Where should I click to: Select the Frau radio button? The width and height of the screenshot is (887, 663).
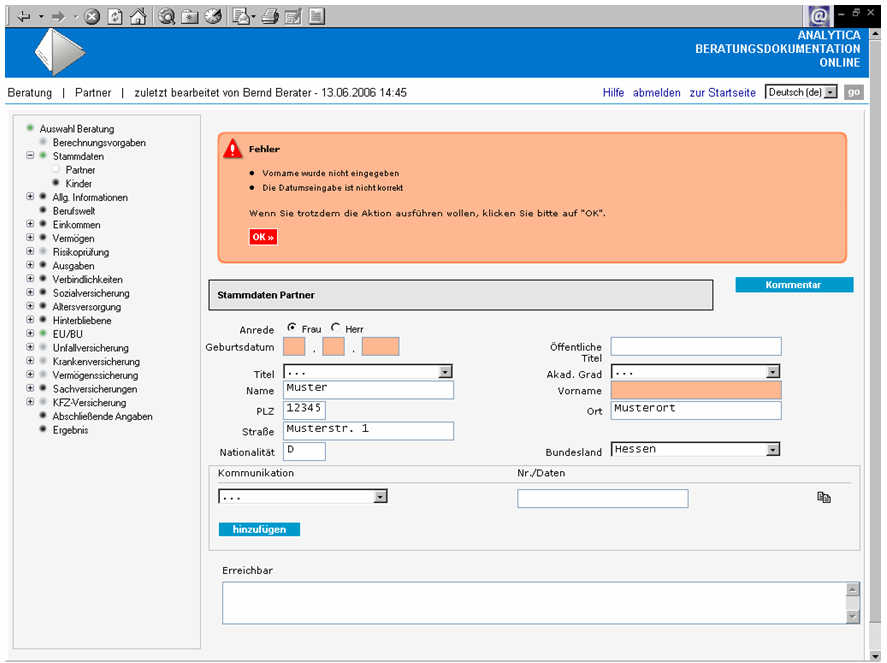click(x=292, y=328)
